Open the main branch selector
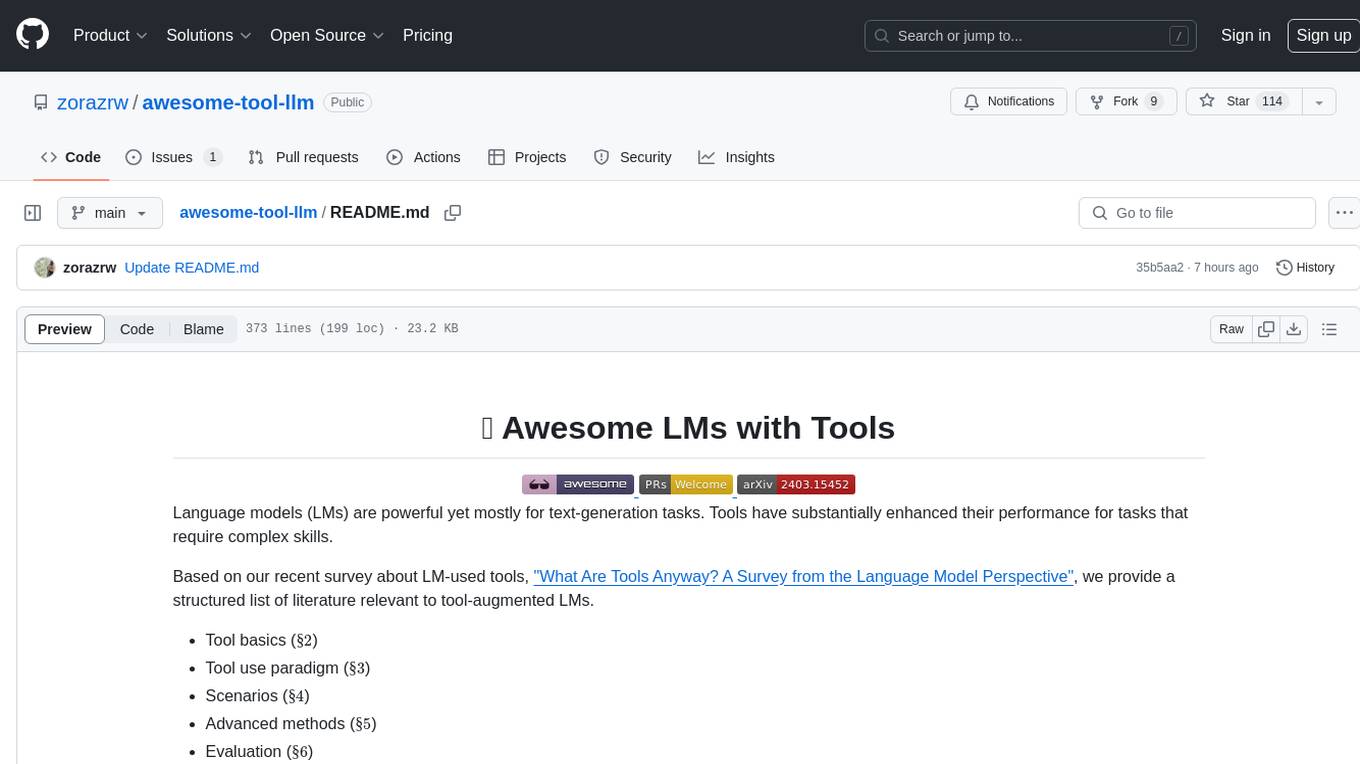This screenshot has width=1360, height=764. coord(109,213)
